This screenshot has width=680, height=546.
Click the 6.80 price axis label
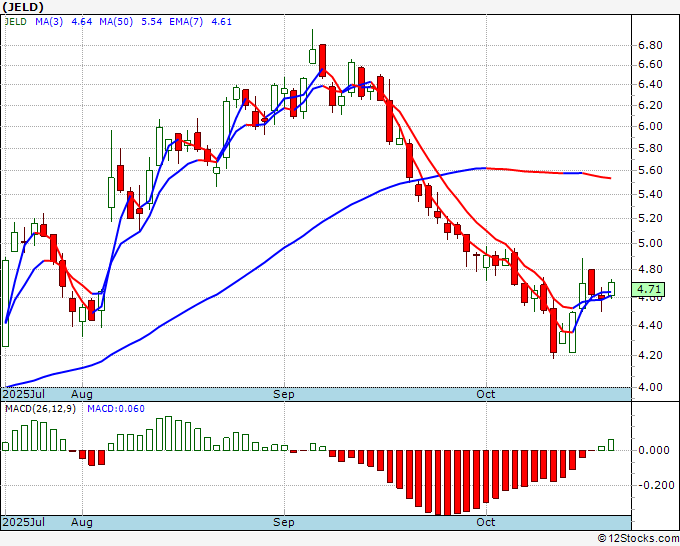[x=650, y=45]
